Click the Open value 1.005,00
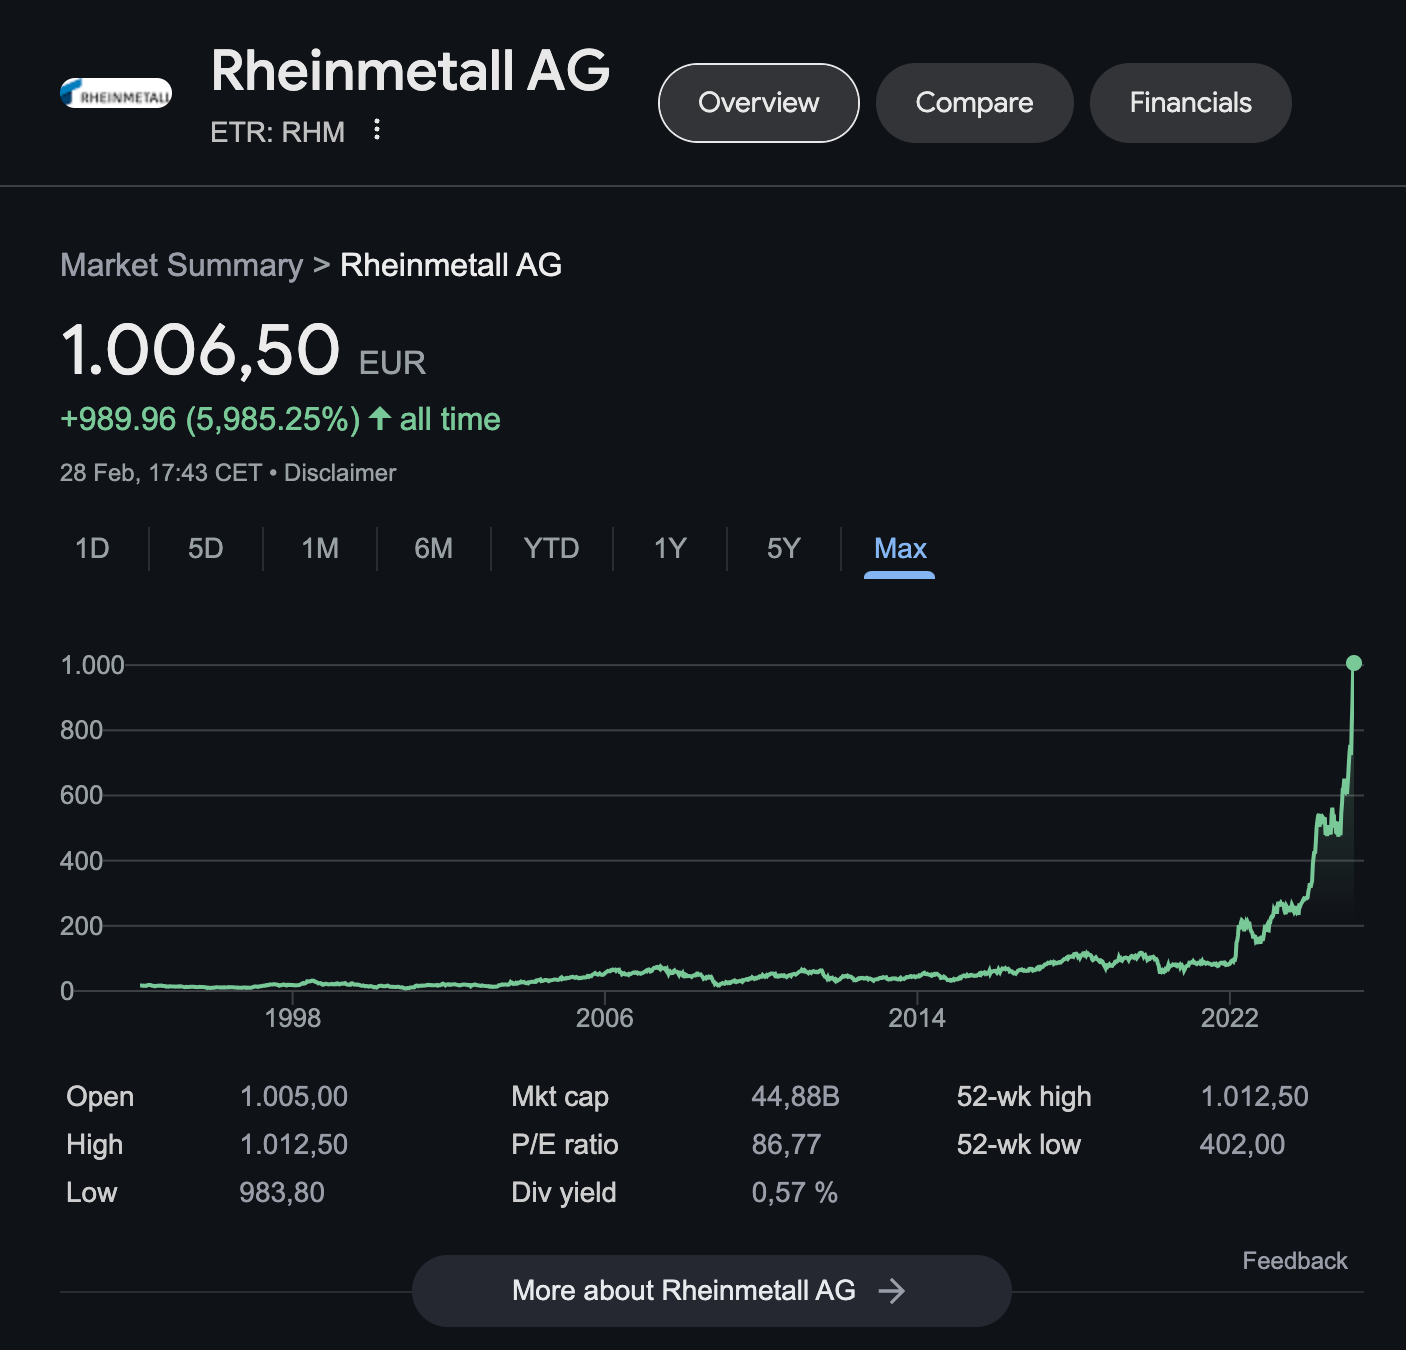 click(294, 1097)
